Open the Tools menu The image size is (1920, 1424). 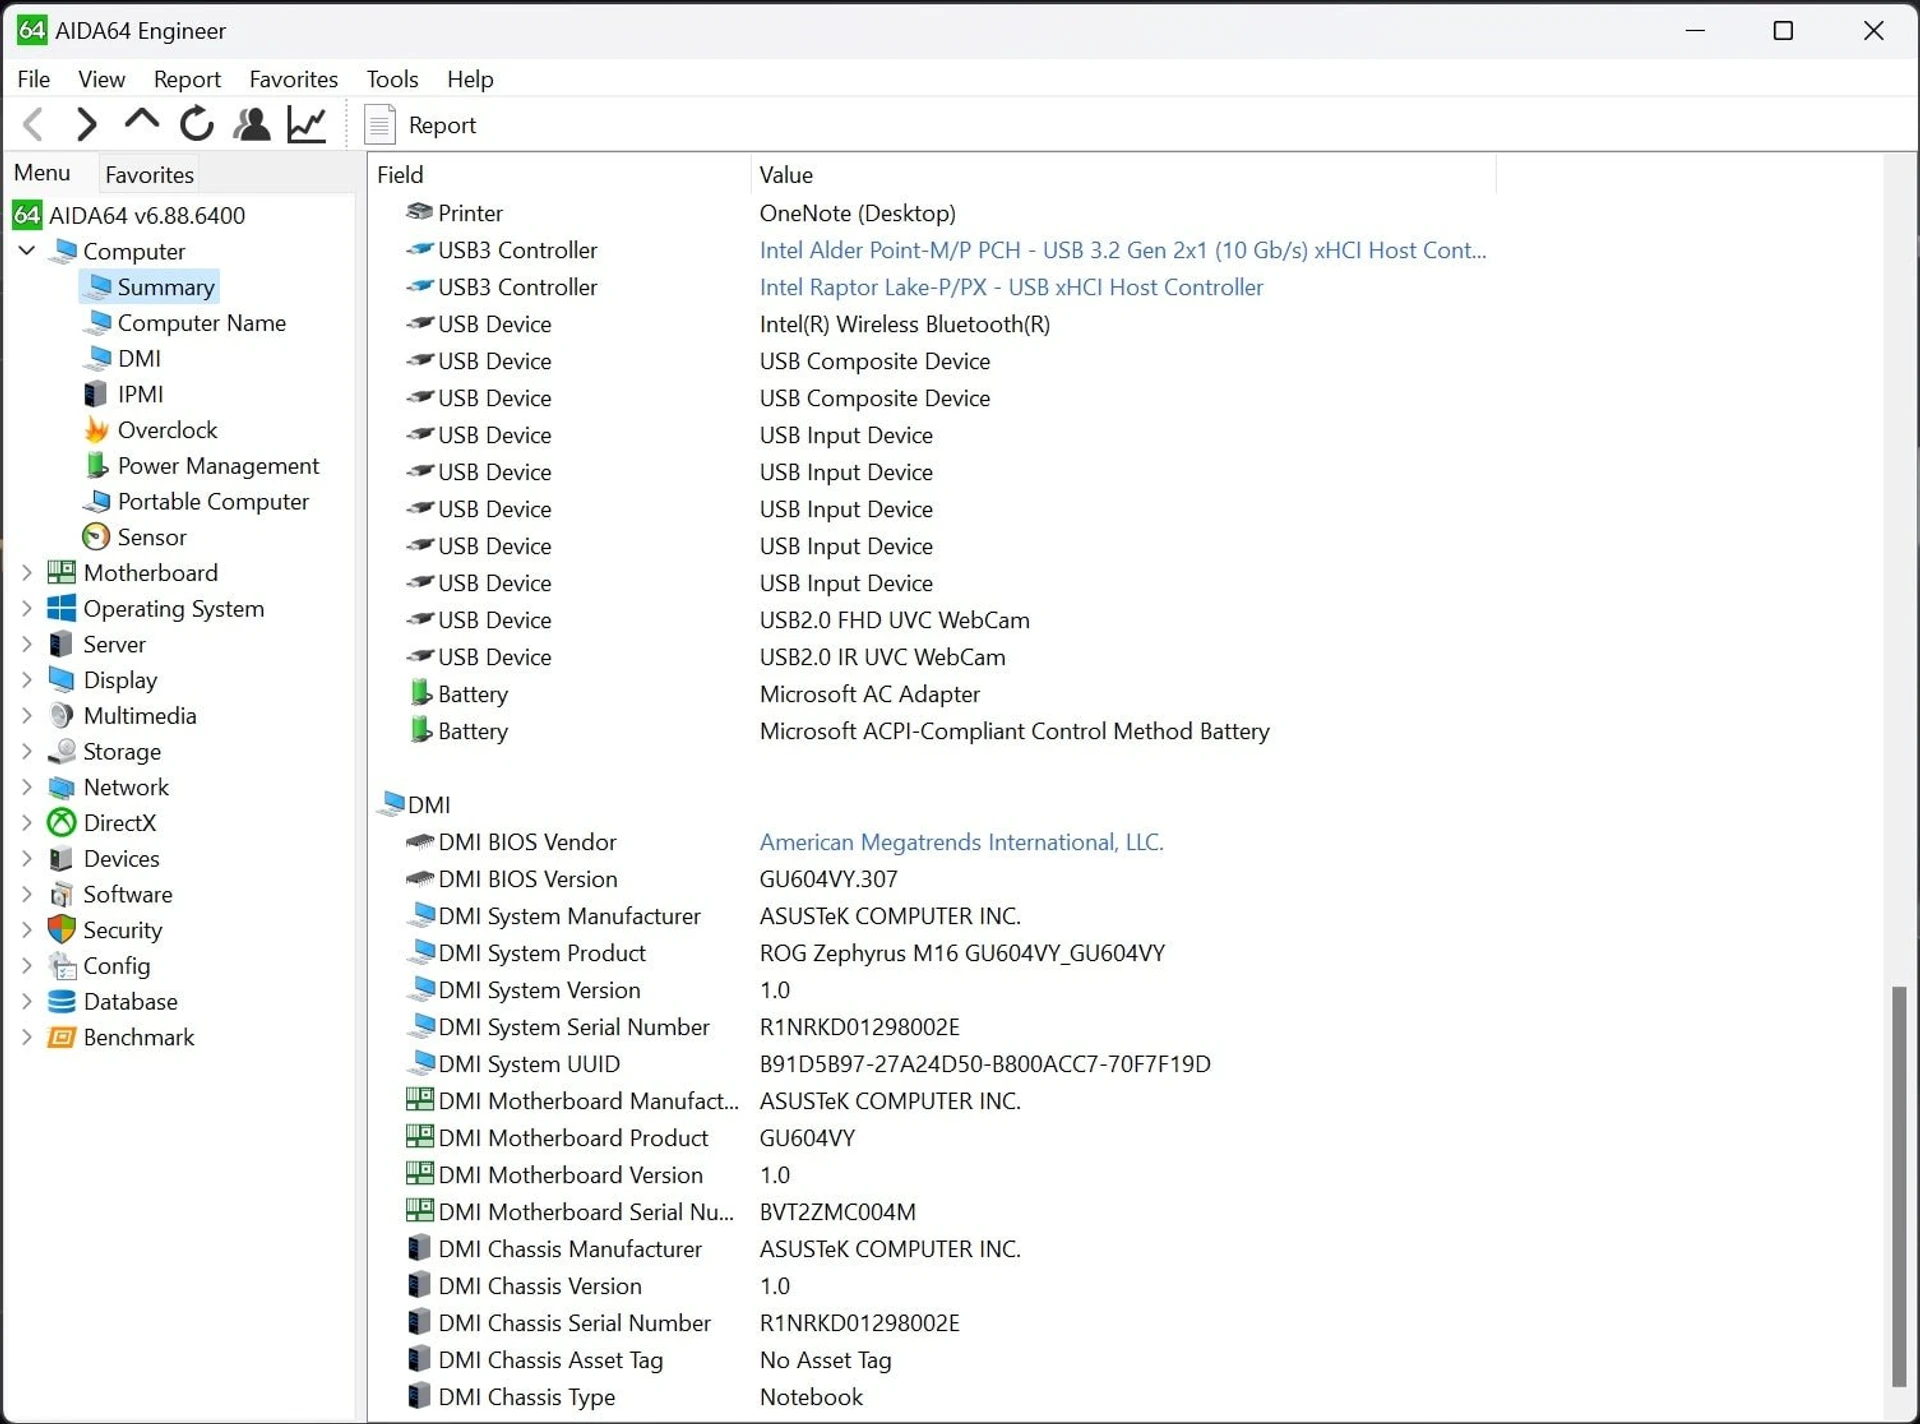tap(392, 79)
